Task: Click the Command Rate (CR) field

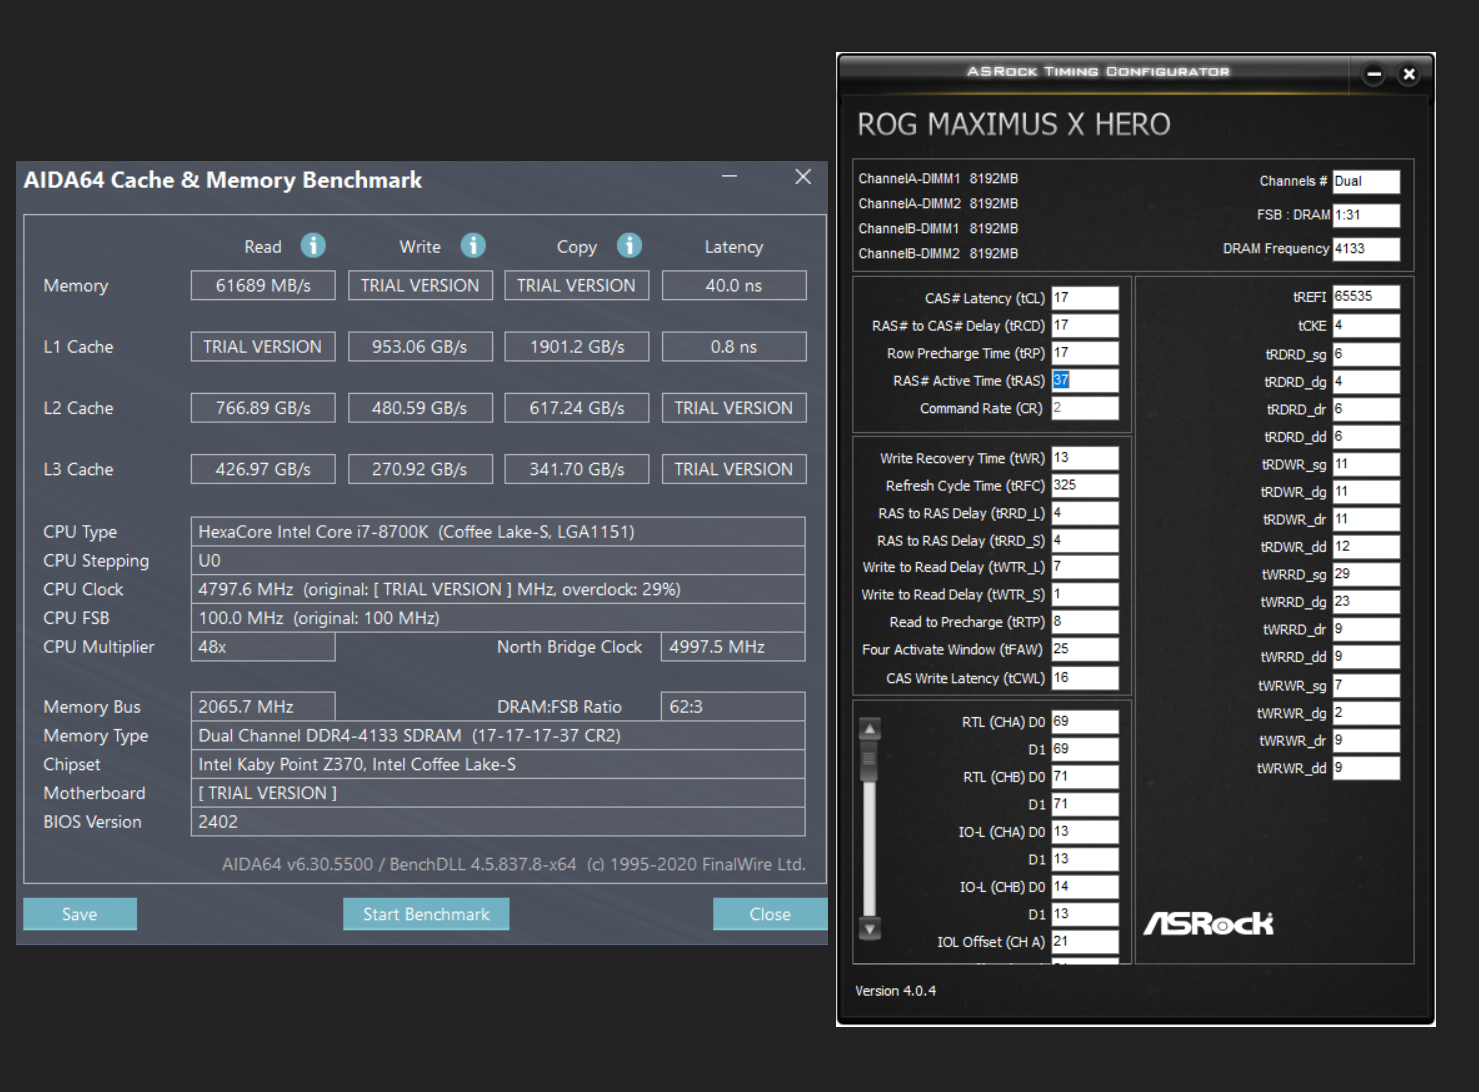Action: point(1085,408)
